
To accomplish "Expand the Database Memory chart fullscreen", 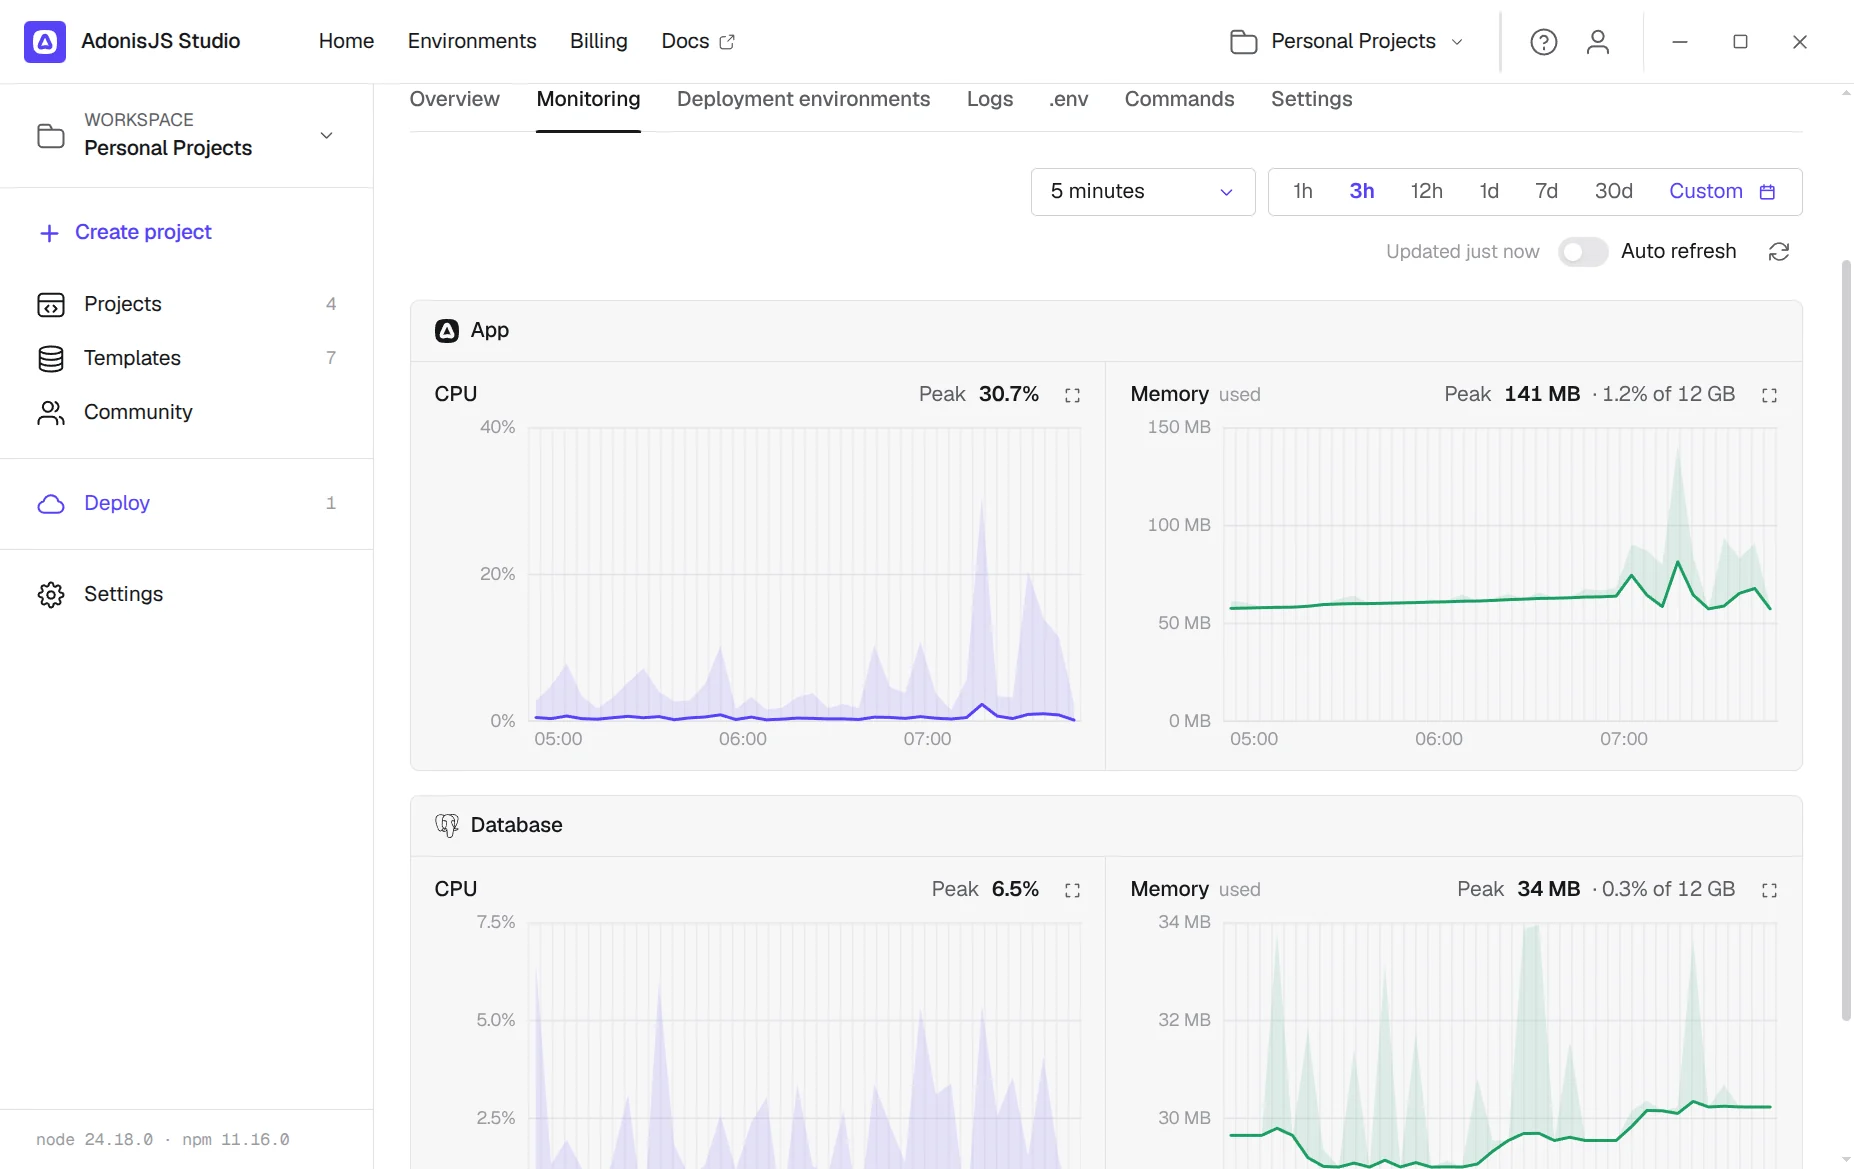I will click(1769, 890).
